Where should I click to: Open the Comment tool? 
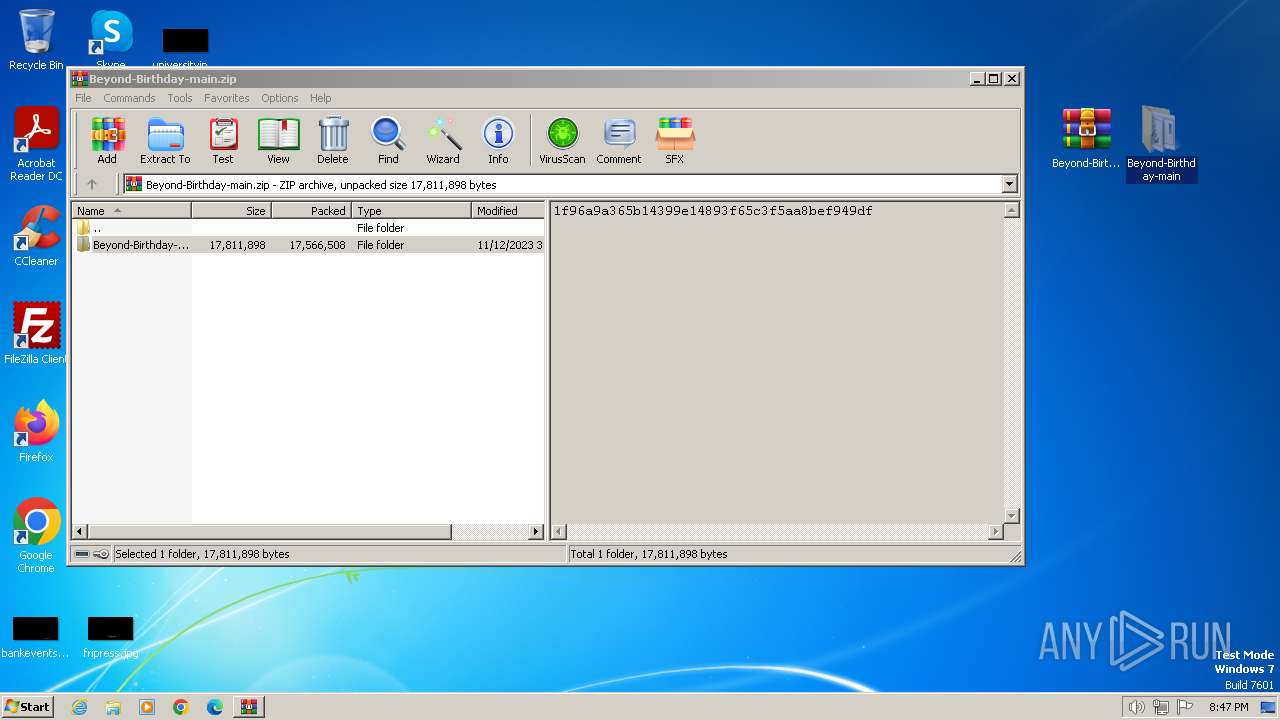pos(619,140)
